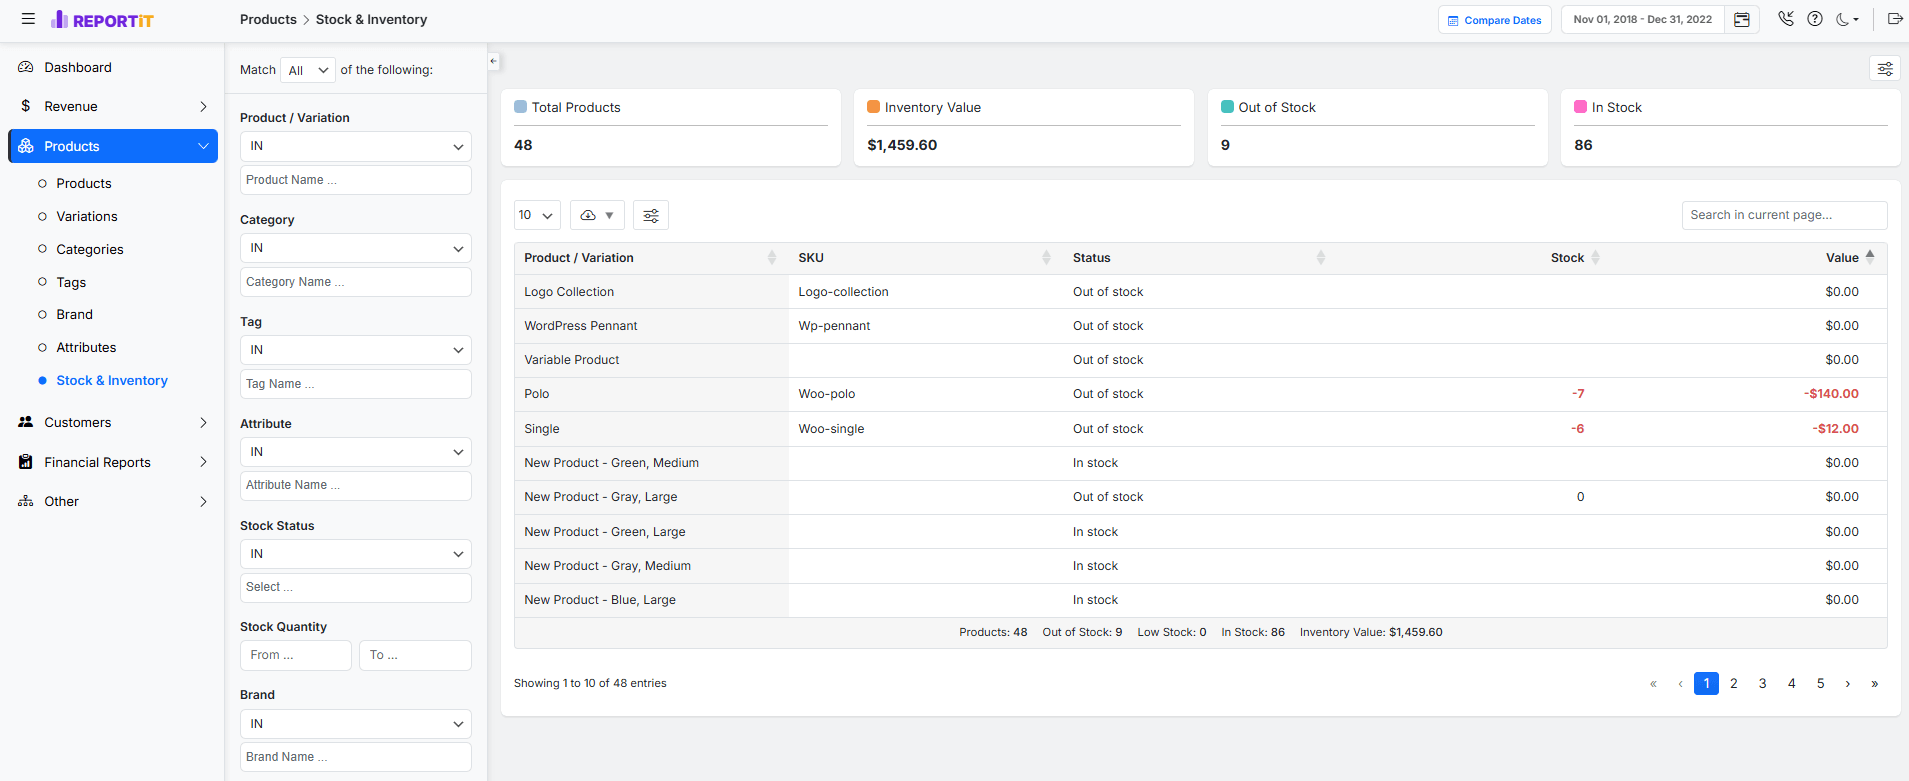
Task: Click the phone support icon
Action: tap(1786, 19)
